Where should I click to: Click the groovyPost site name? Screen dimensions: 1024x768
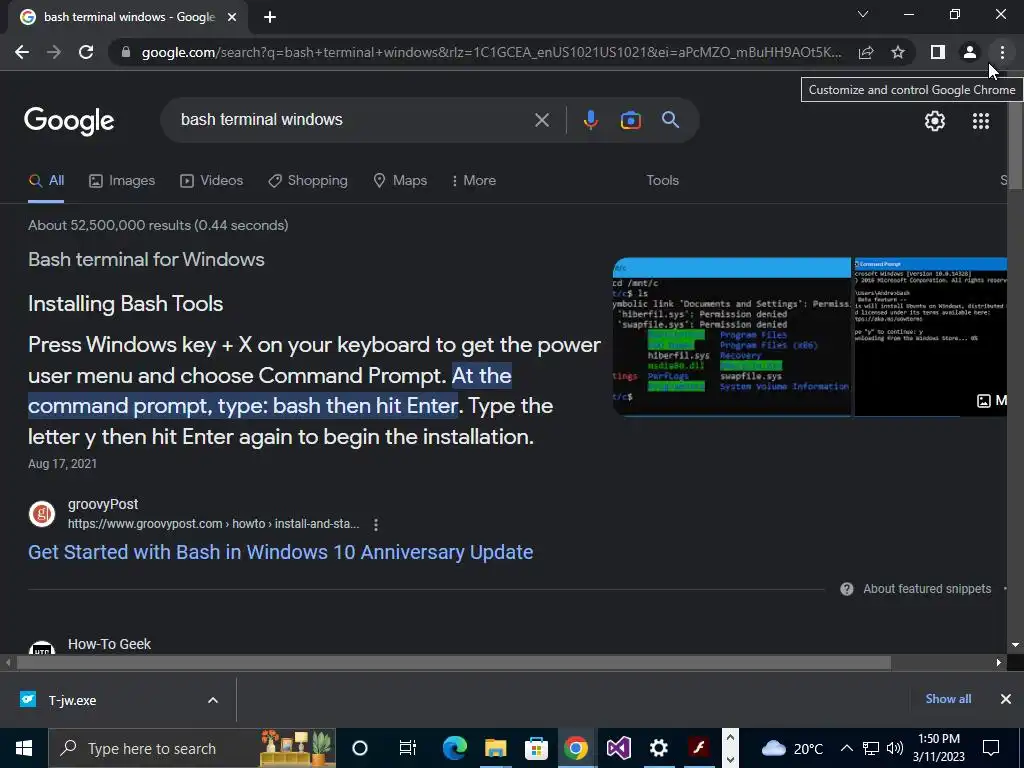point(103,504)
